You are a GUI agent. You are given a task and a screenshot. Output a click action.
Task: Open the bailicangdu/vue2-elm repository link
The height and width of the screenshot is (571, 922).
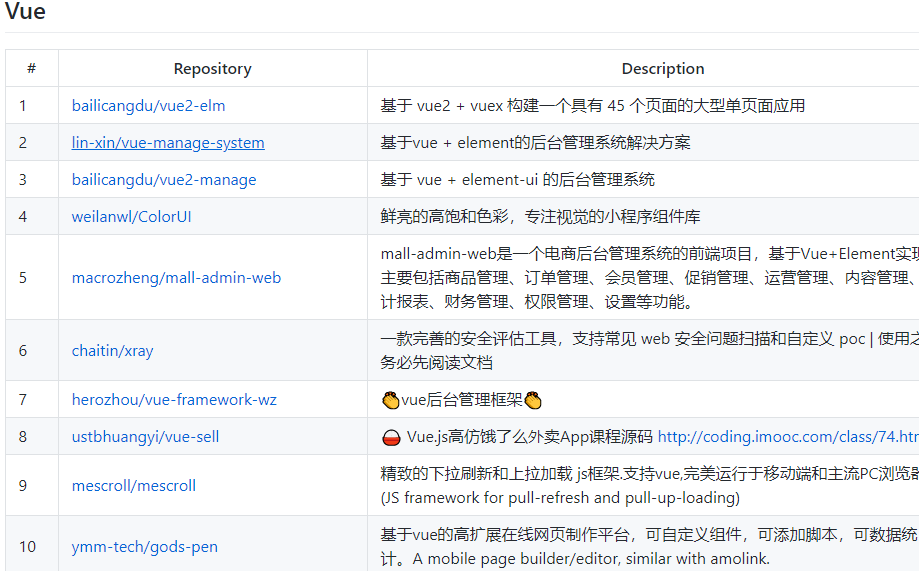[x=148, y=106]
